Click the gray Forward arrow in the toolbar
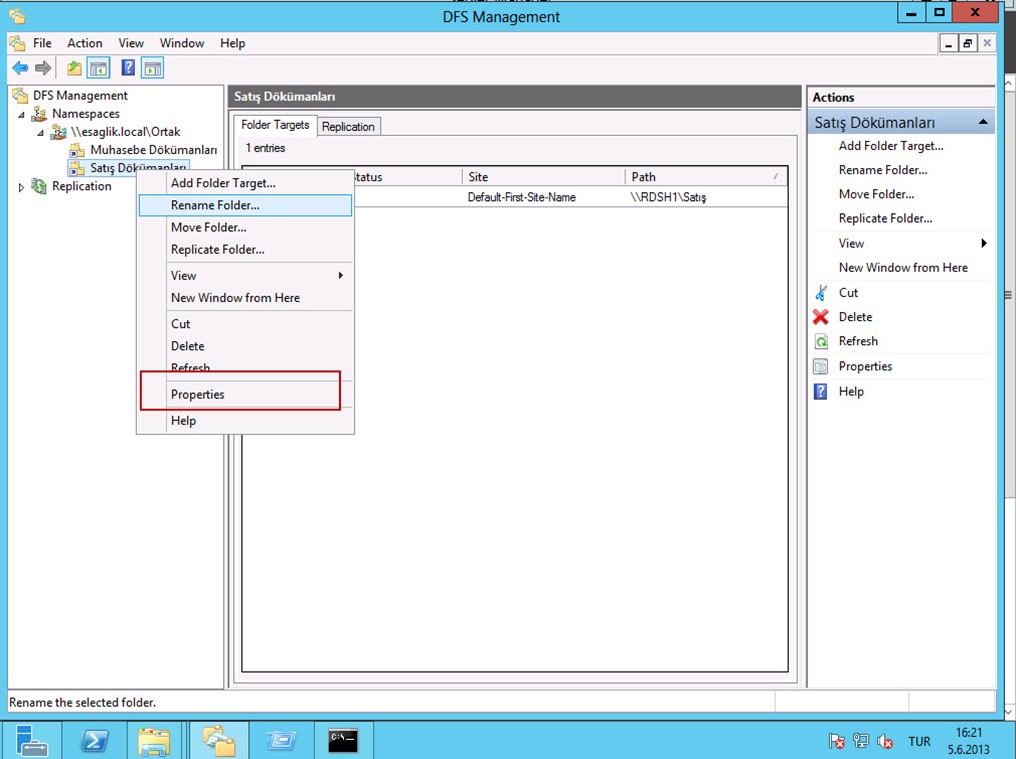The height and width of the screenshot is (759, 1016). point(43,67)
